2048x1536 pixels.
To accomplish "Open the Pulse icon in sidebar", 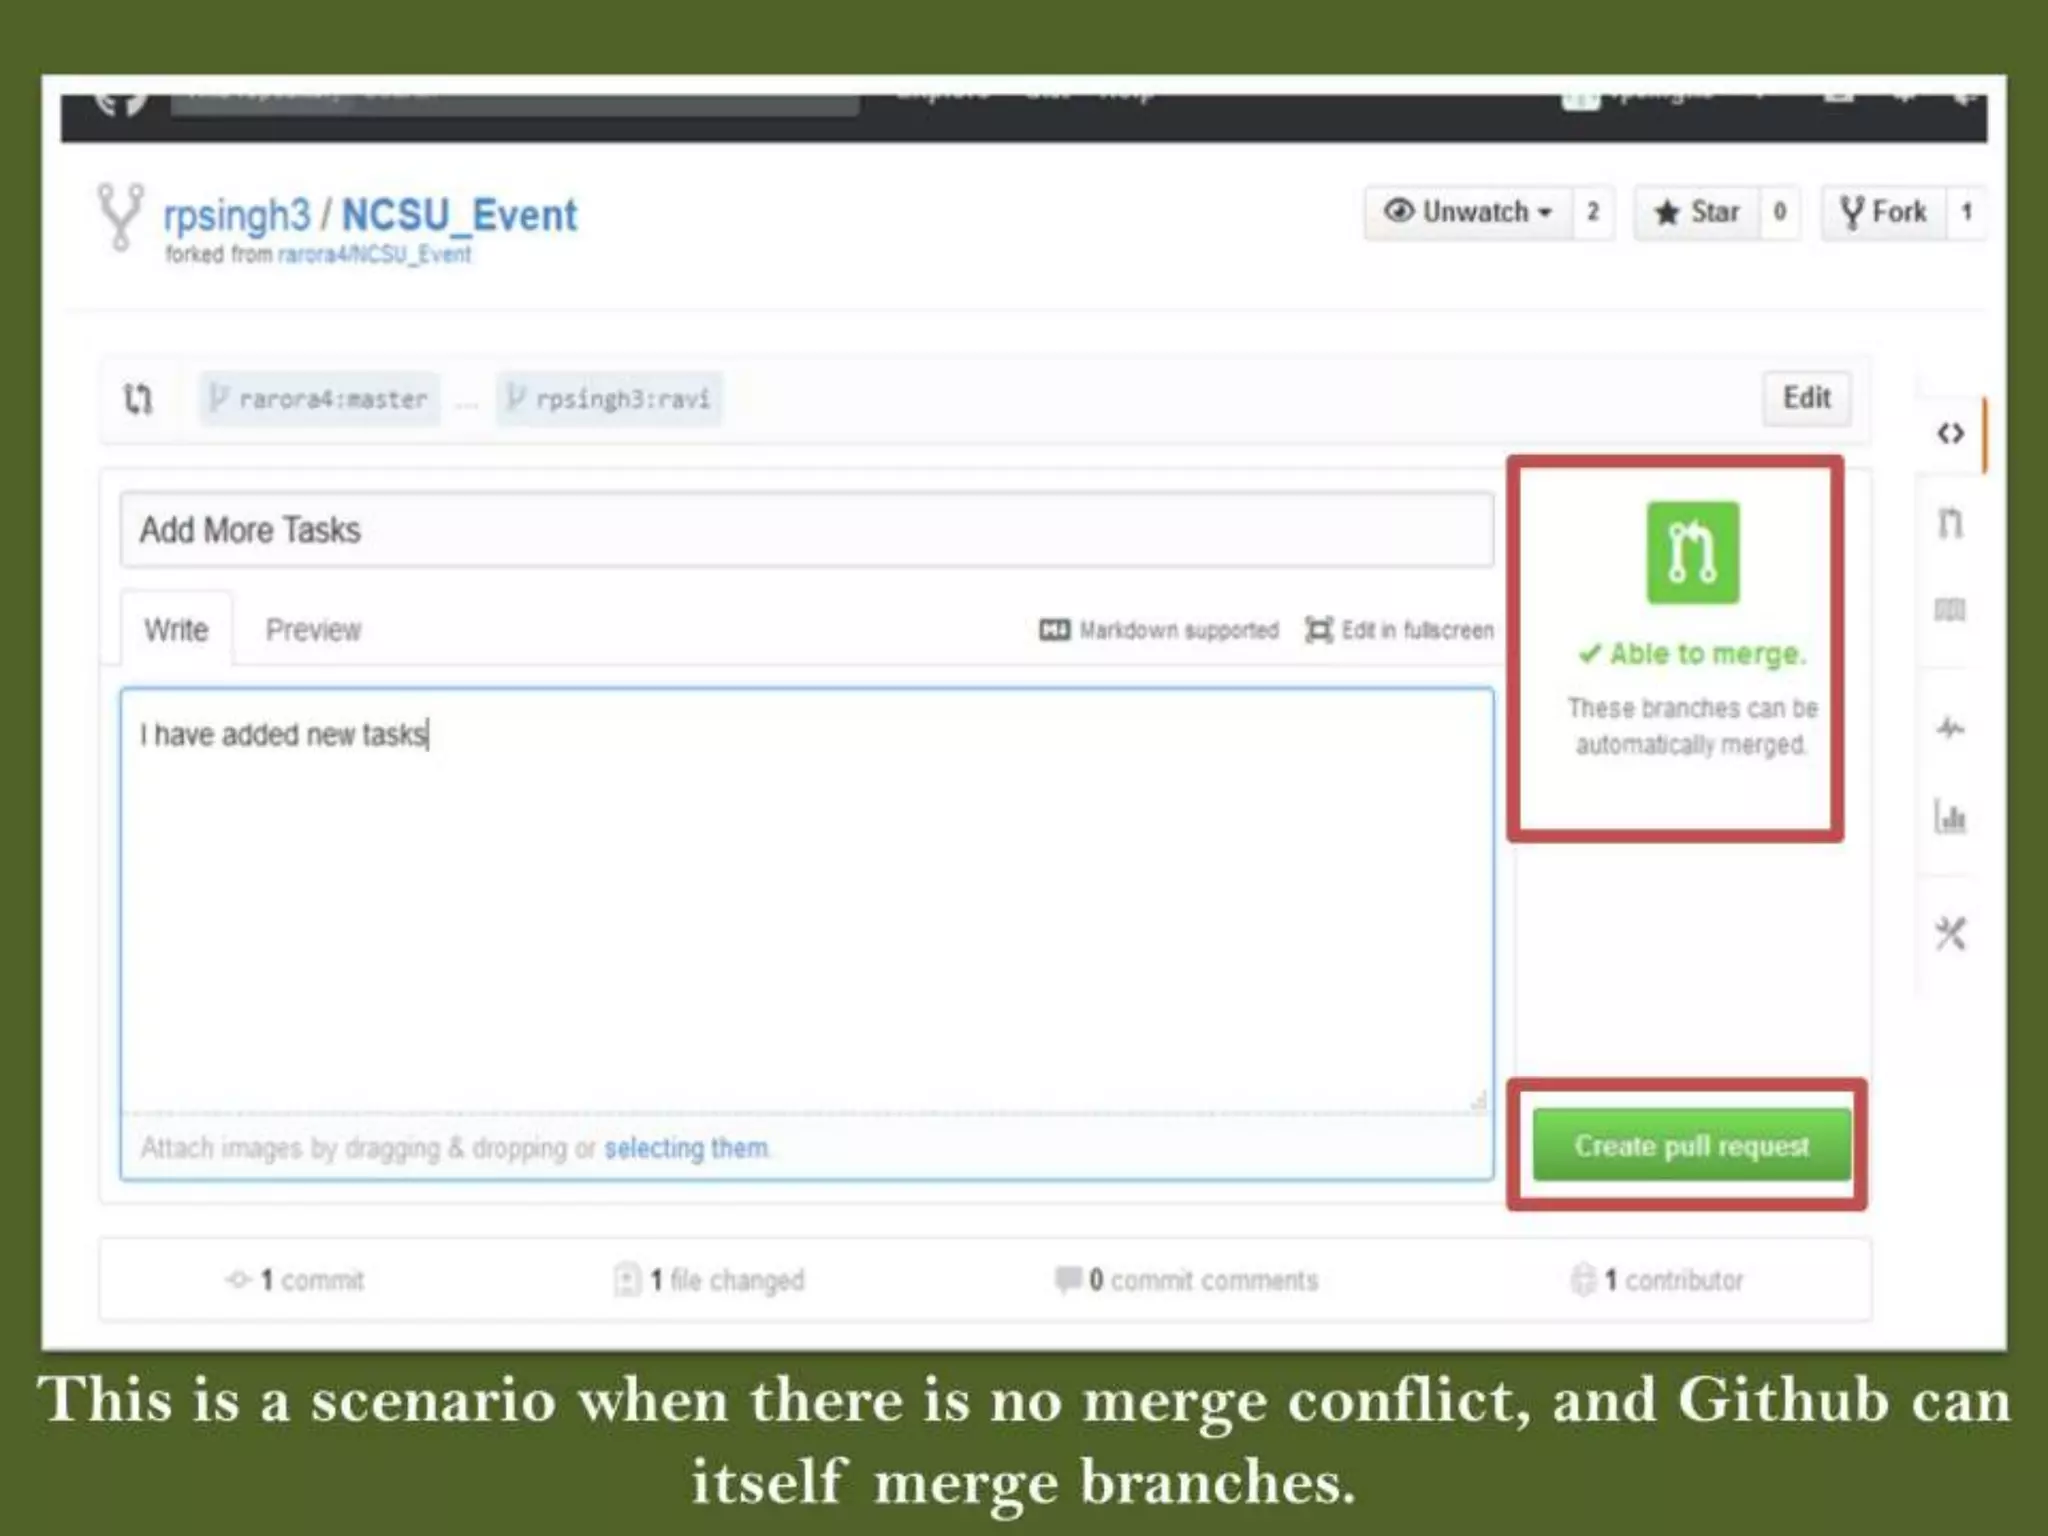I will pyautogui.click(x=1950, y=727).
